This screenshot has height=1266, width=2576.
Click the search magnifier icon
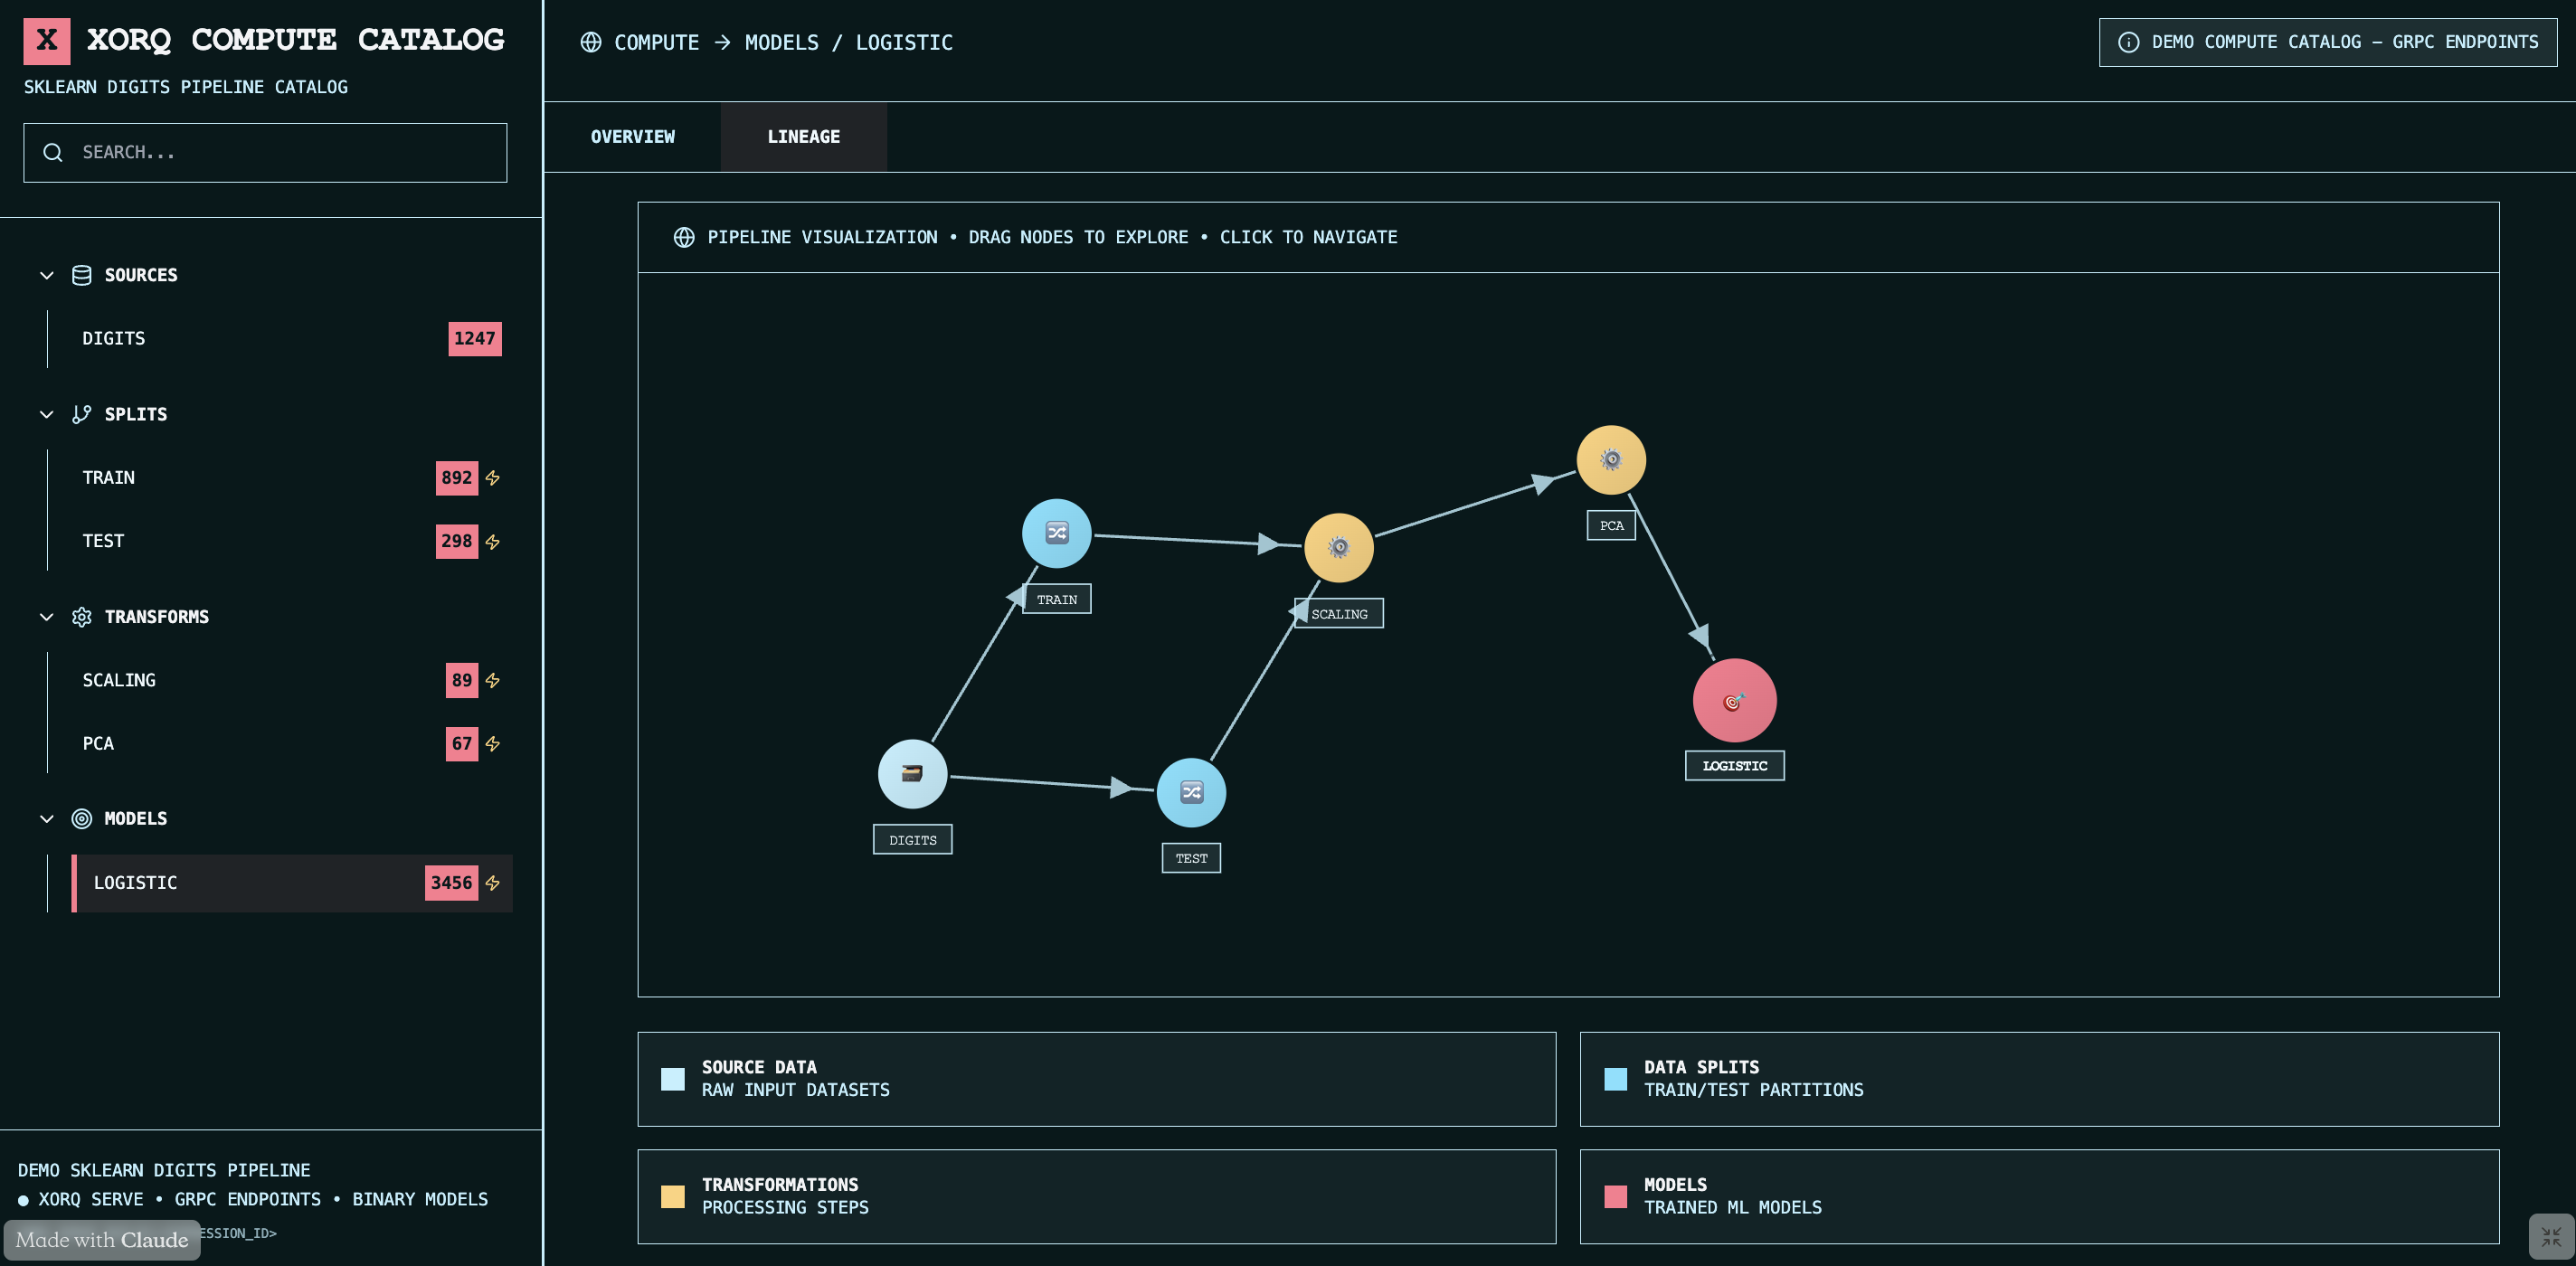(x=53, y=152)
